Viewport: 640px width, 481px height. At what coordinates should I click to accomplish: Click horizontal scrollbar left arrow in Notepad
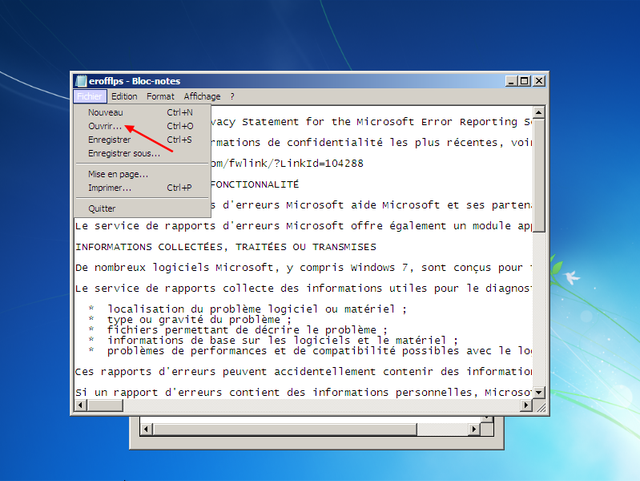pos(80,405)
